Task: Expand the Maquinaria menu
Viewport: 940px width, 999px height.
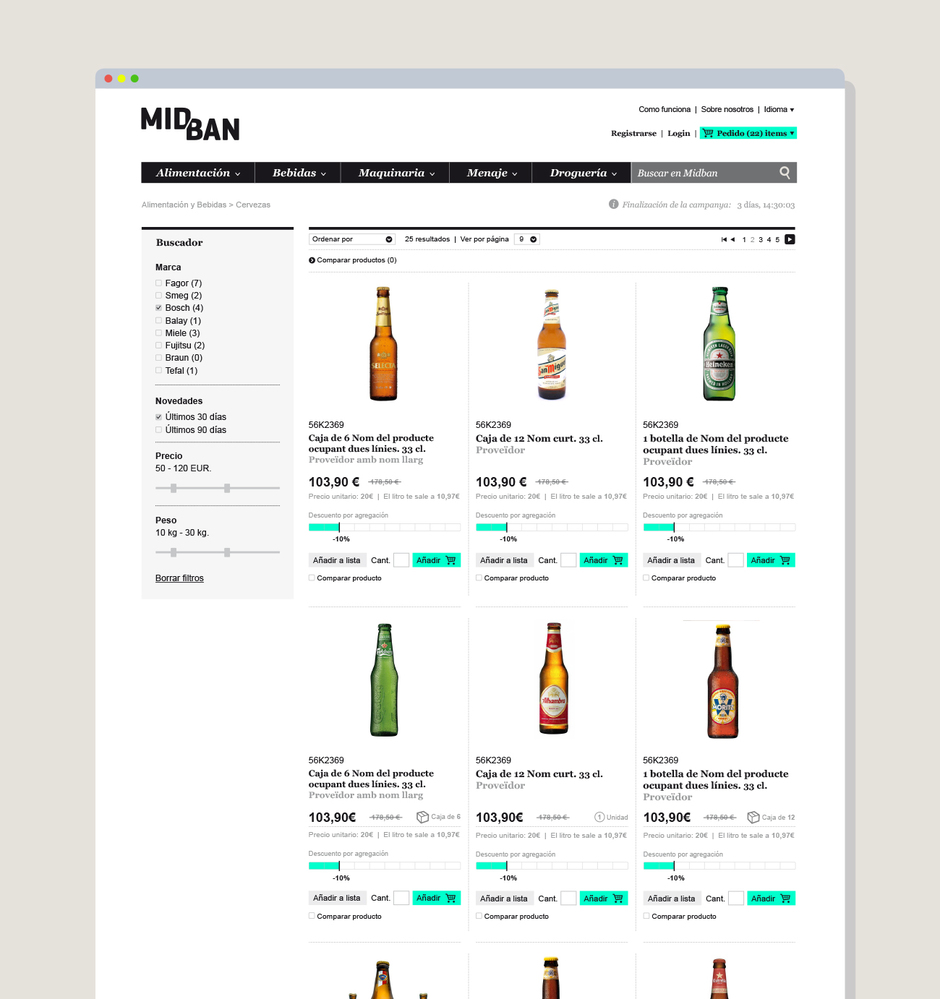Action: 396,173
